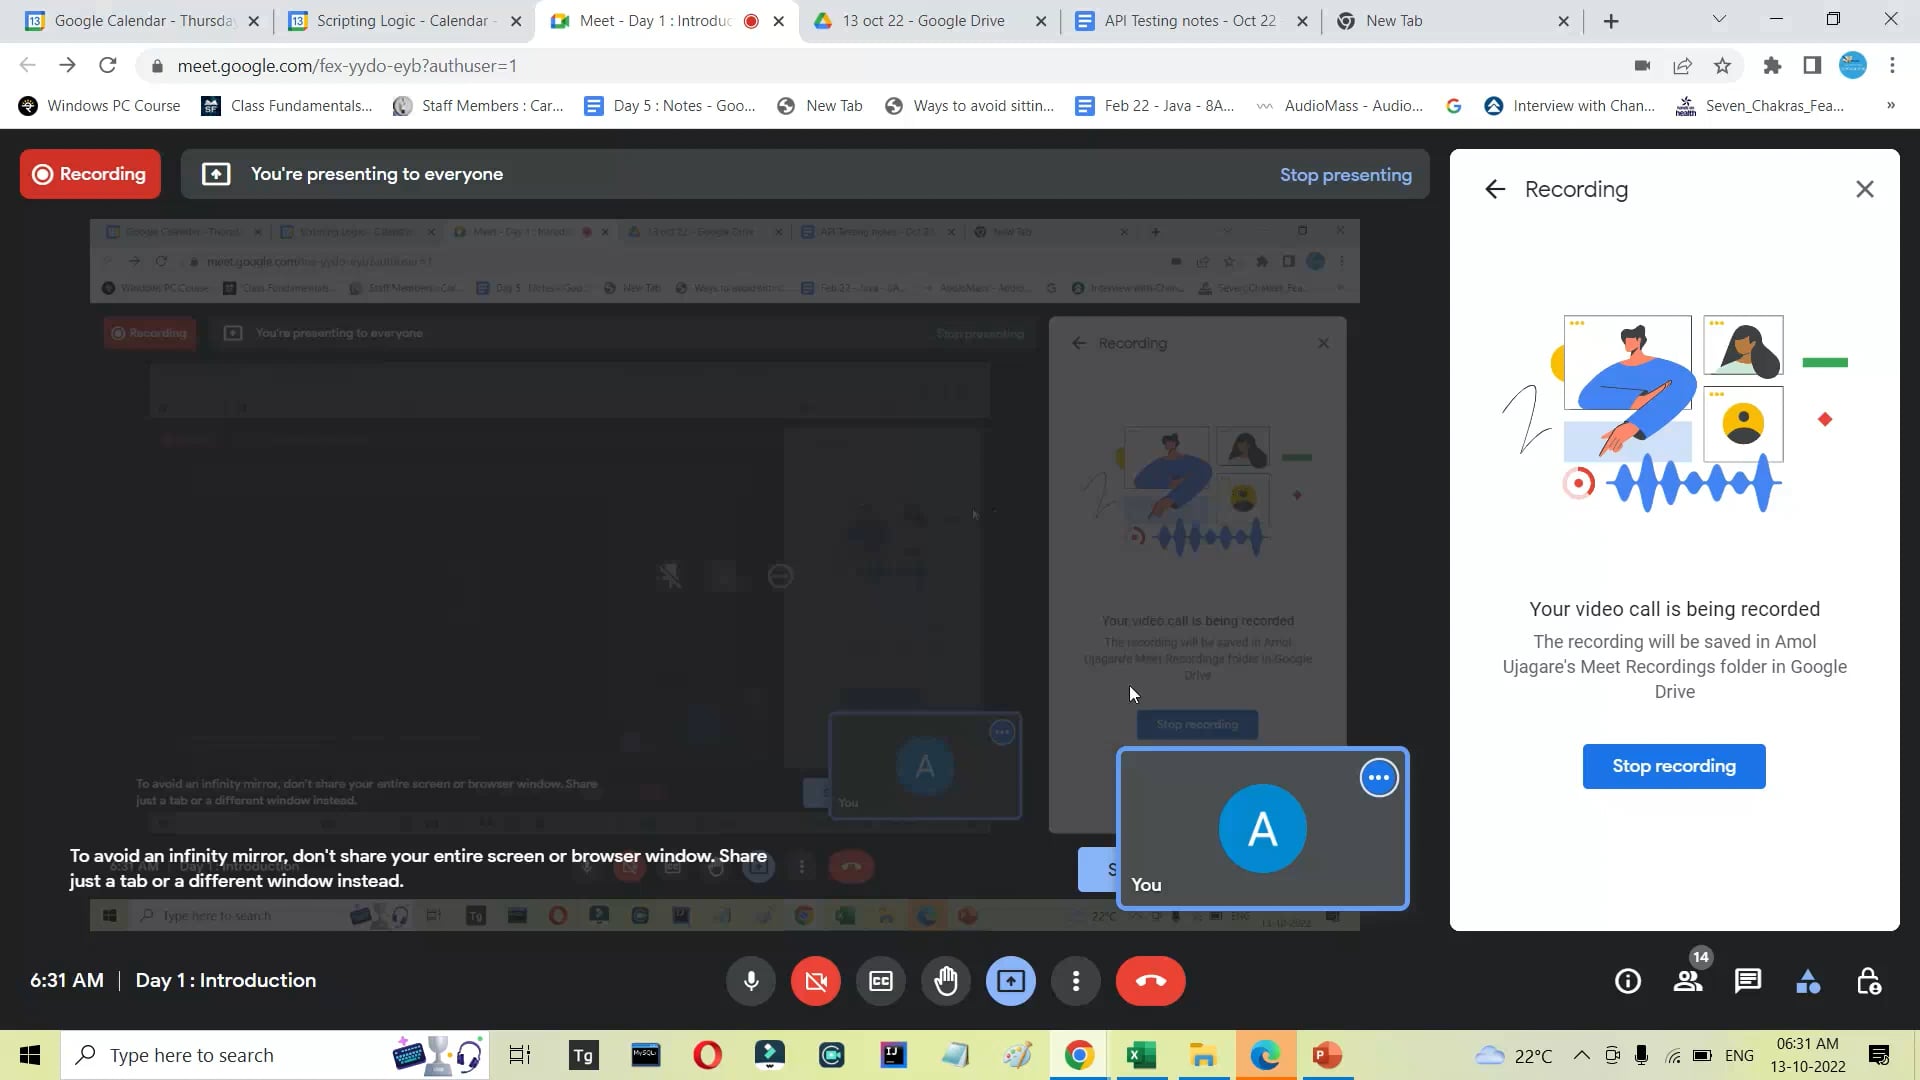Show participants list showing 14 people
Screen dimensions: 1920x1080
(1688, 981)
